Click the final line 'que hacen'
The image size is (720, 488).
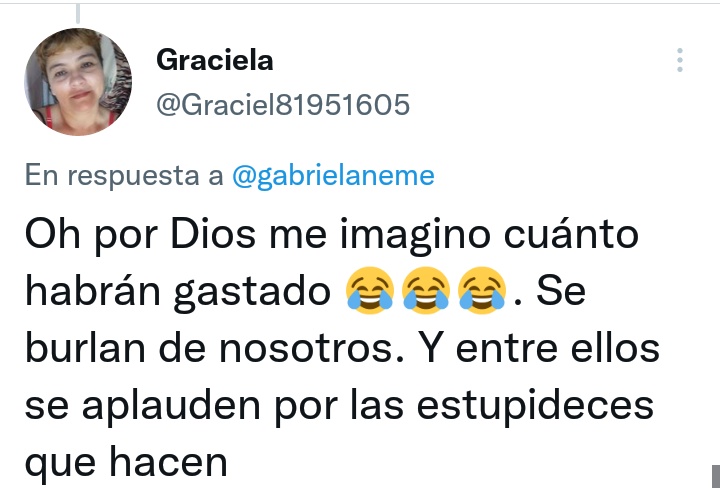click(126, 464)
